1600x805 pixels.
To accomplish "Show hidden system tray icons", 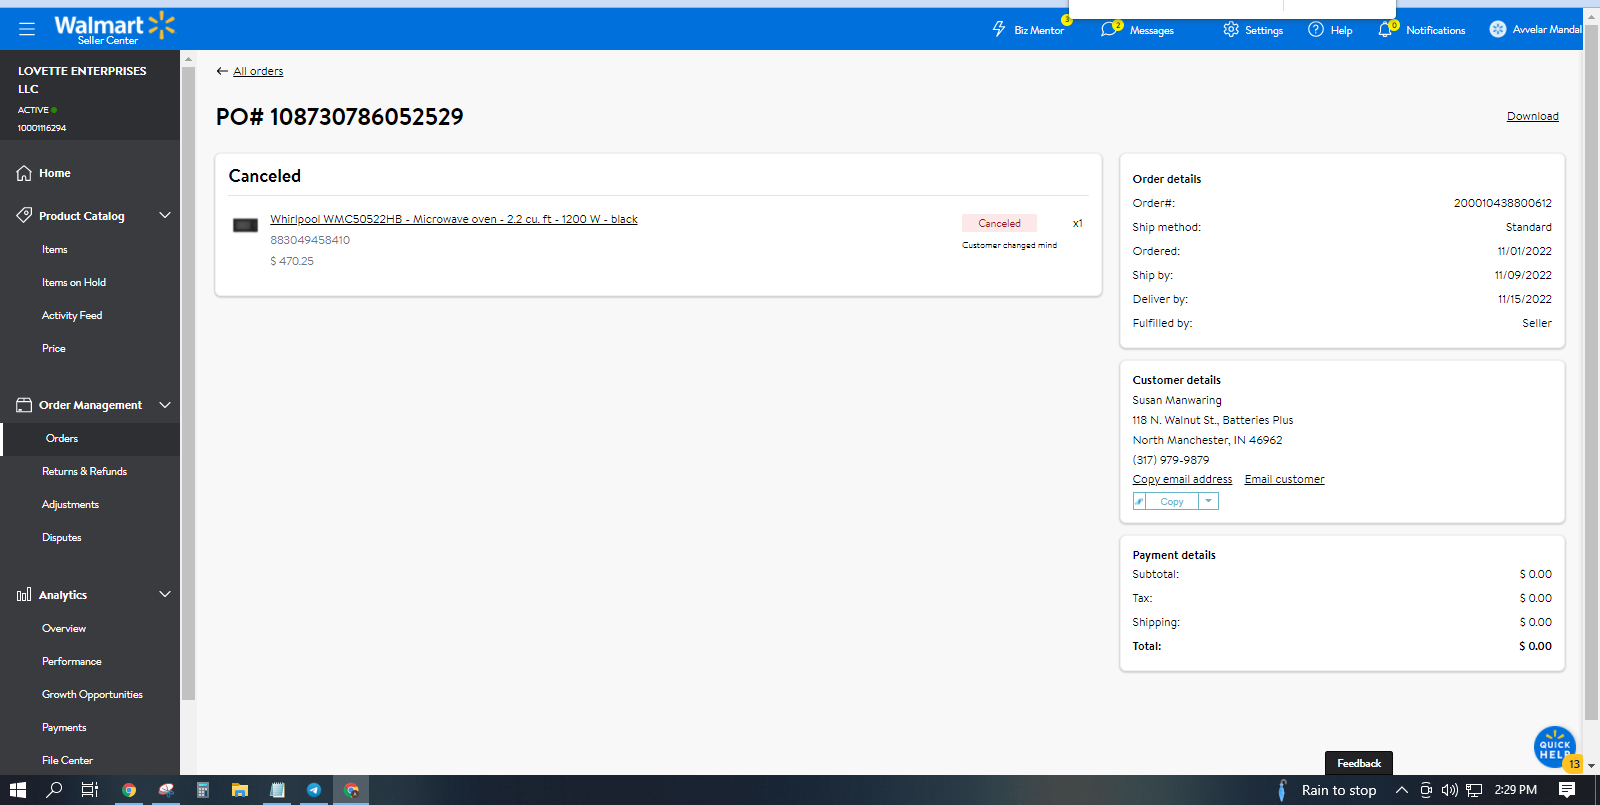I will [1402, 790].
